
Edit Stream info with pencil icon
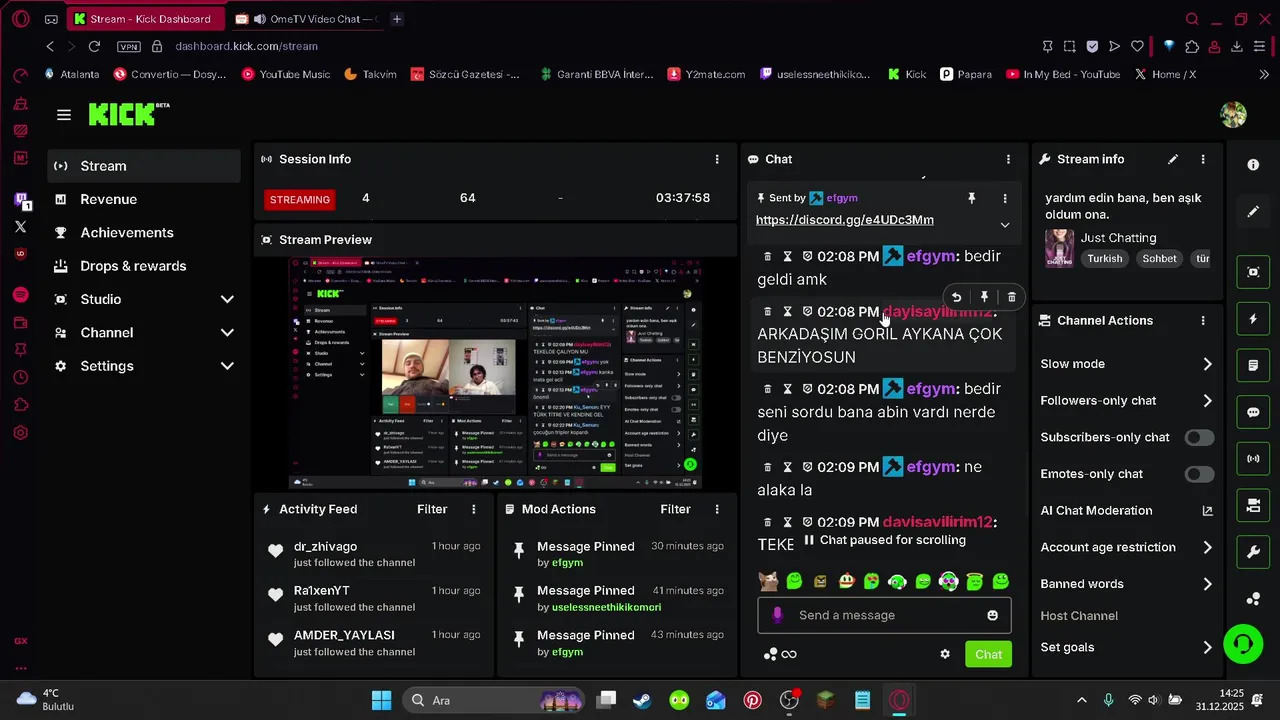point(1173,159)
